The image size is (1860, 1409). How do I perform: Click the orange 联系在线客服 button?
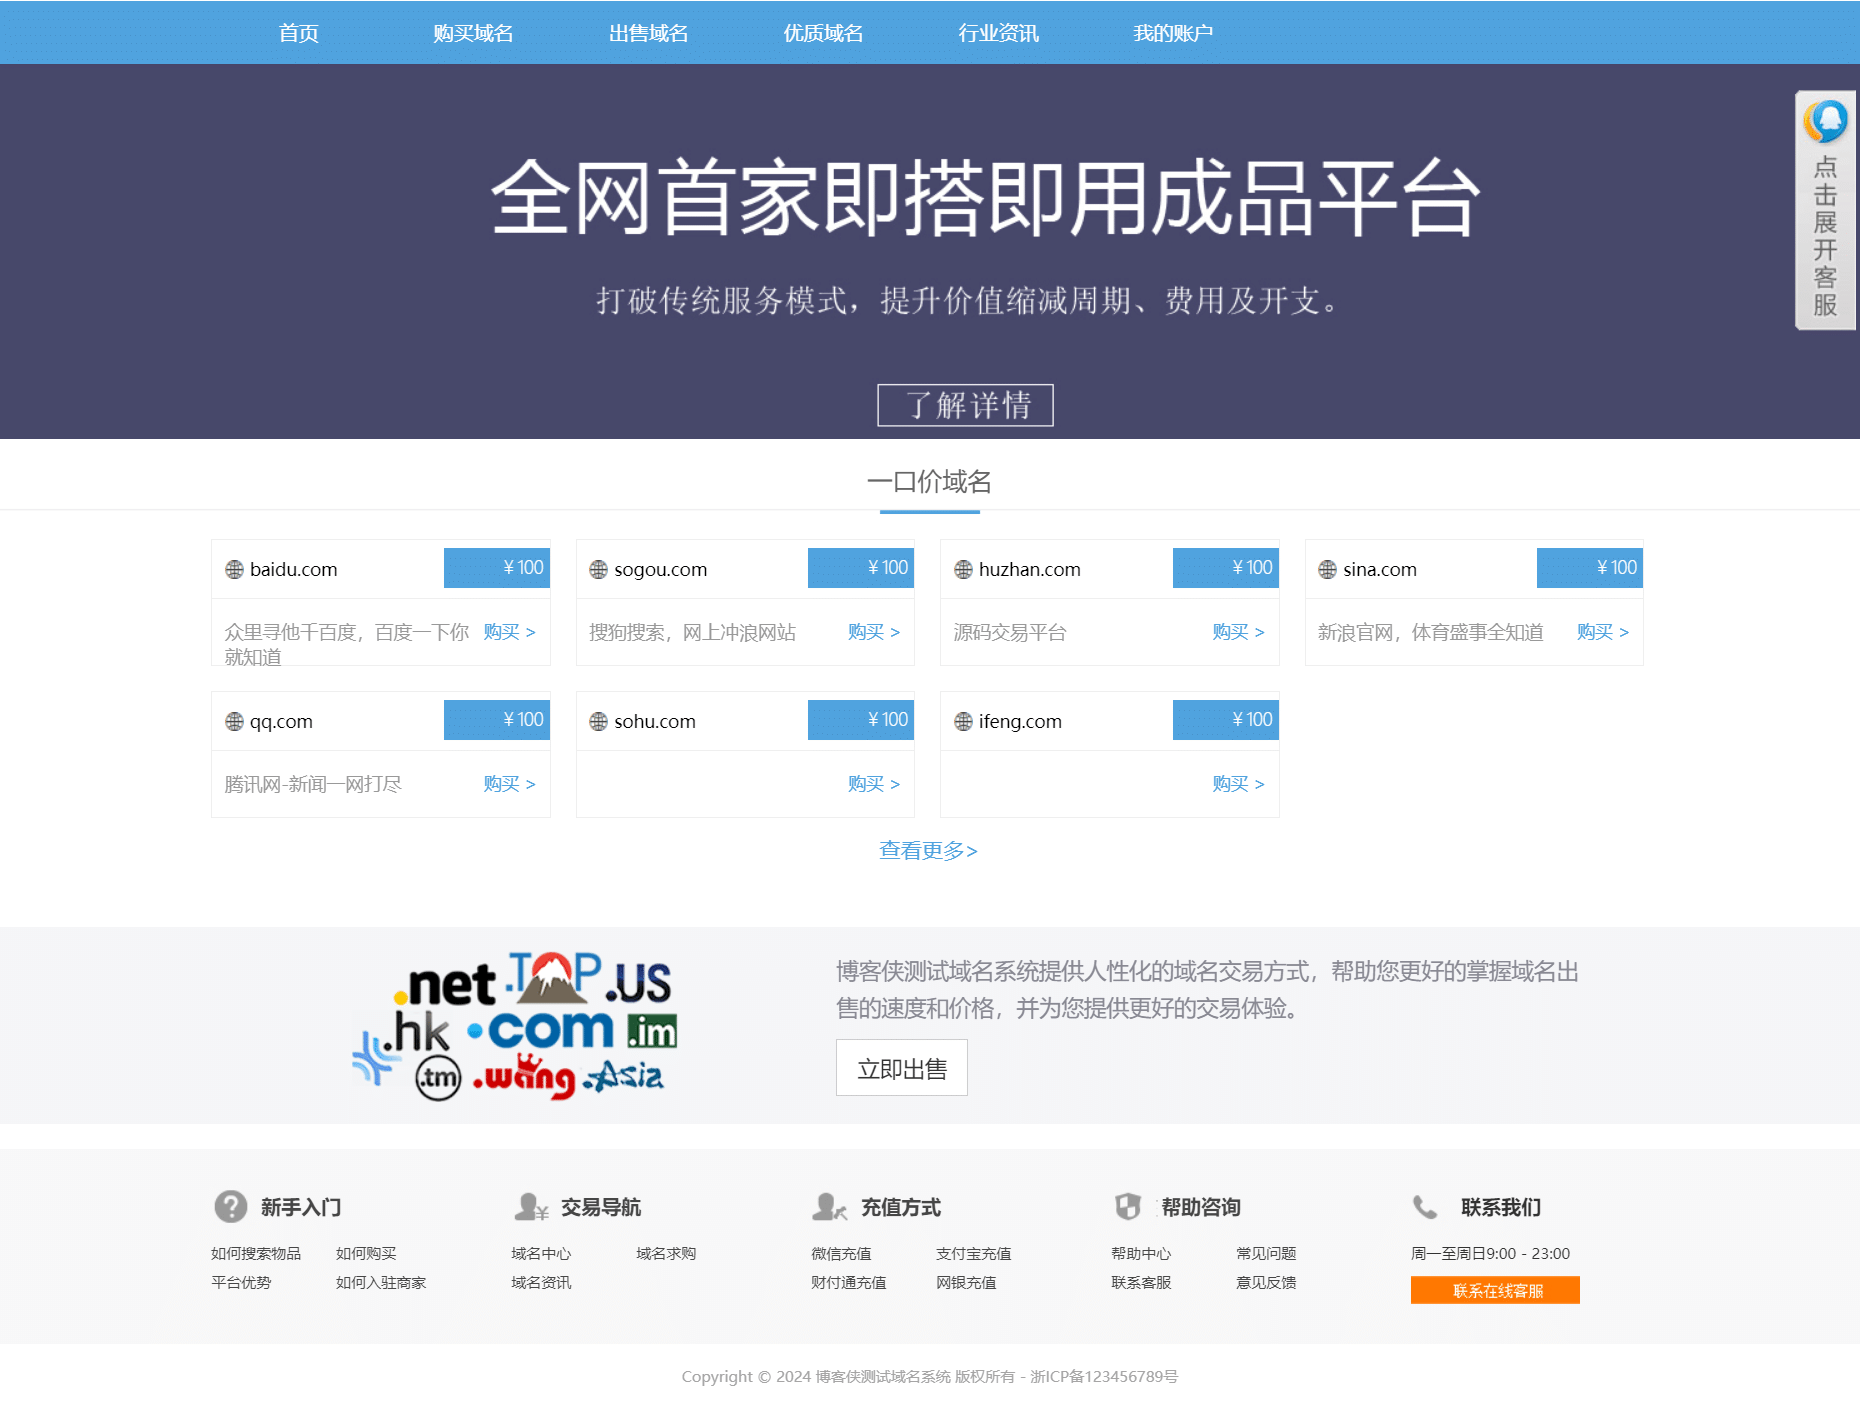pyautogui.click(x=1495, y=1290)
